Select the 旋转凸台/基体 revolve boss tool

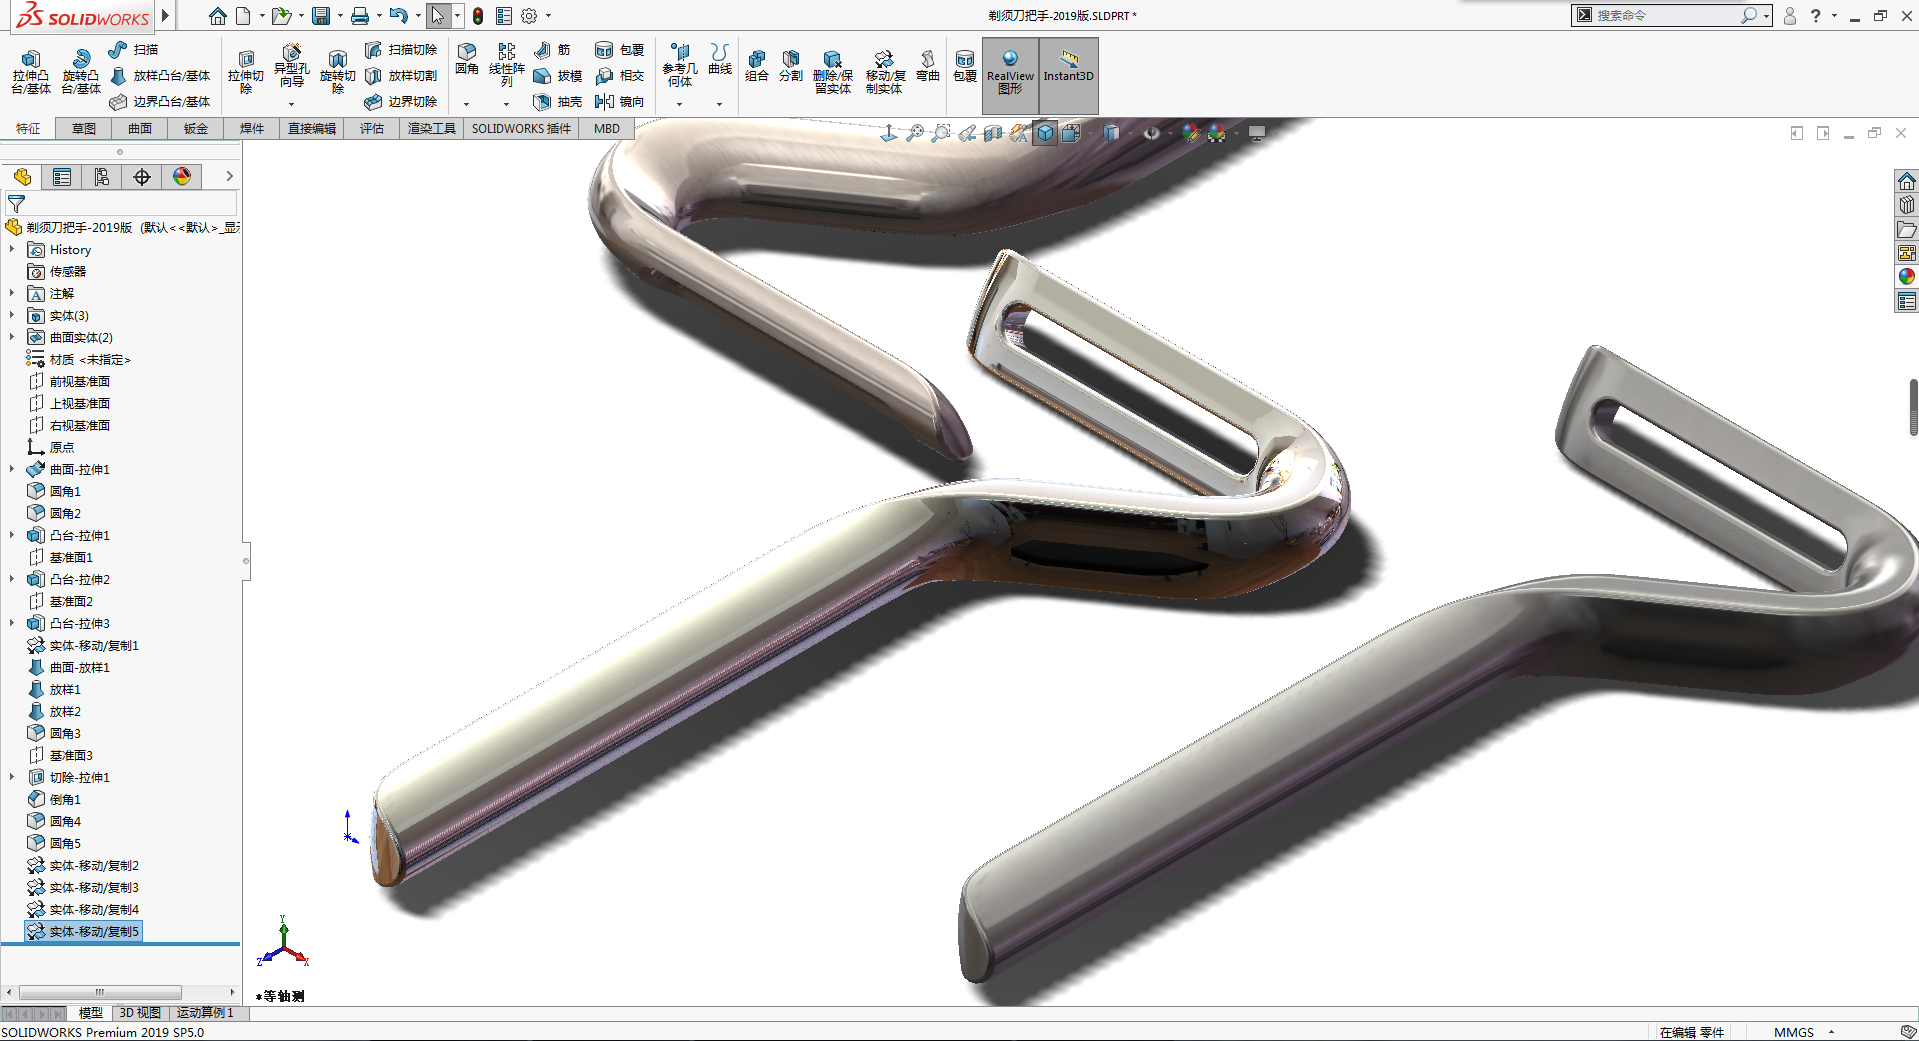click(x=80, y=71)
